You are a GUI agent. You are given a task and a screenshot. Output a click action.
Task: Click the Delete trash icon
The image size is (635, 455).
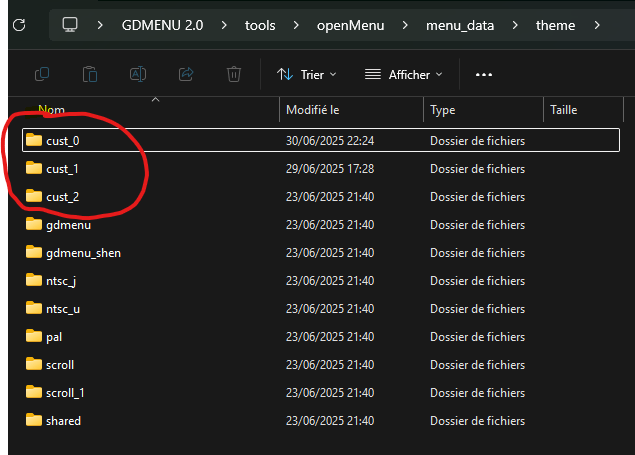click(234, 74)
